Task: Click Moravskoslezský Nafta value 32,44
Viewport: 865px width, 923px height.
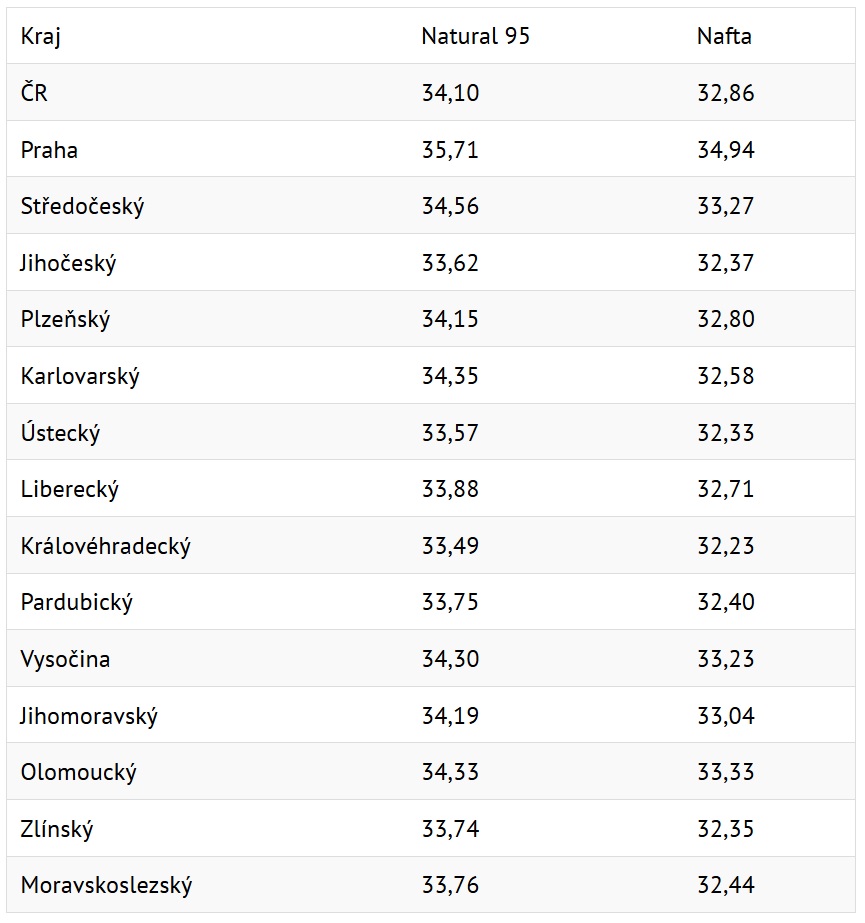Action: coord(726,885)
